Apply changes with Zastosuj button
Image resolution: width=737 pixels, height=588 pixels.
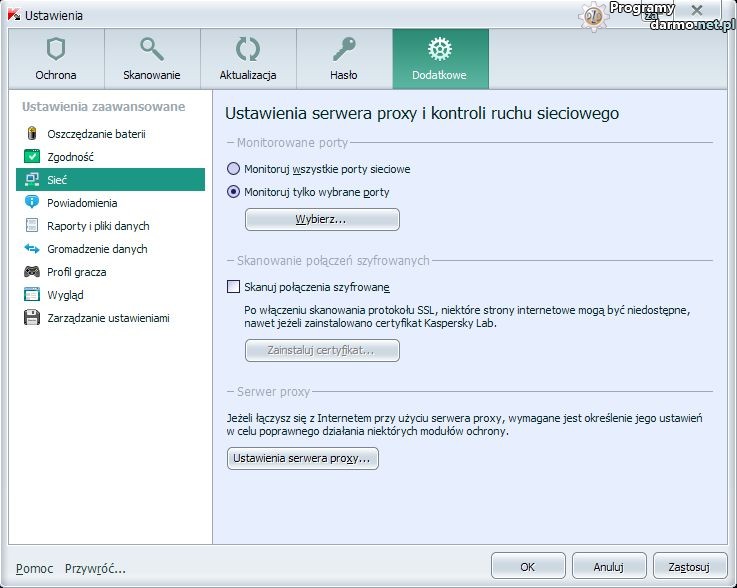690,566
